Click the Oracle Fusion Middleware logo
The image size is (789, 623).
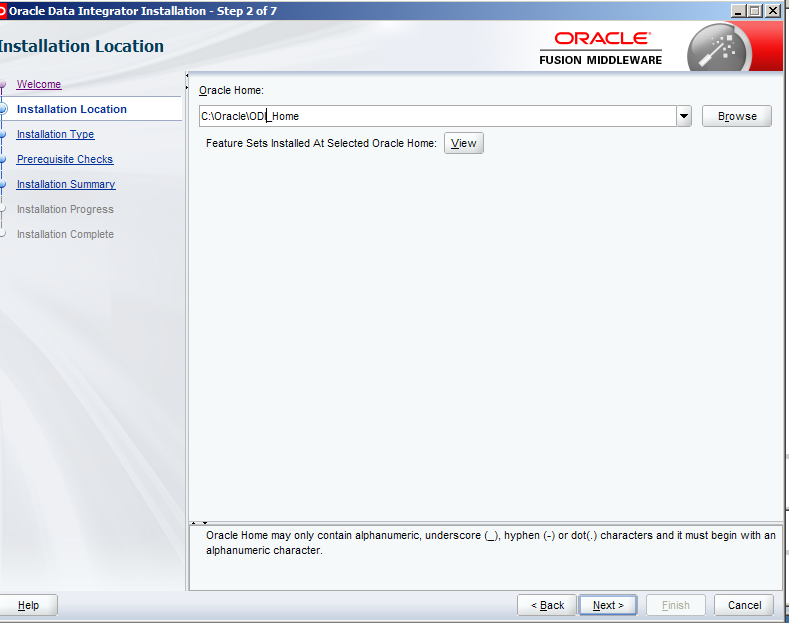tap(601, 47)
